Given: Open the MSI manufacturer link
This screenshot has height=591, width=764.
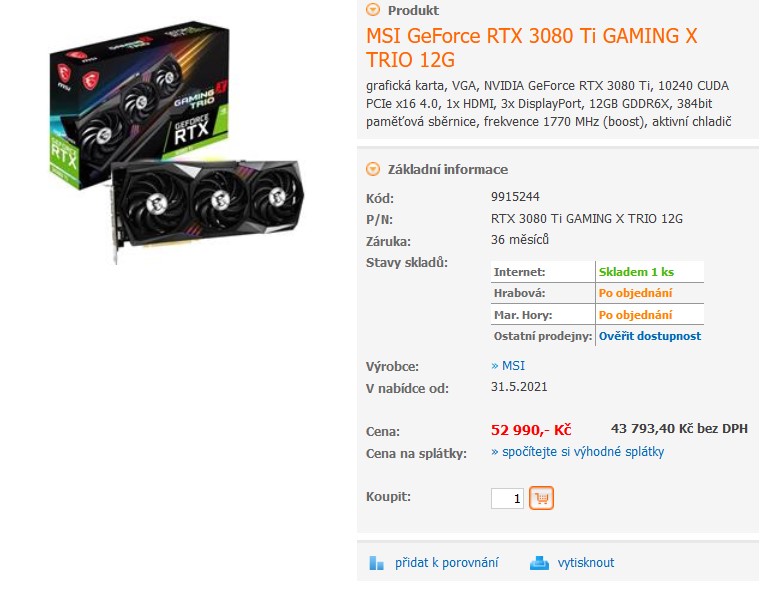Looking at the screenshot, I should tap(508, 365).
